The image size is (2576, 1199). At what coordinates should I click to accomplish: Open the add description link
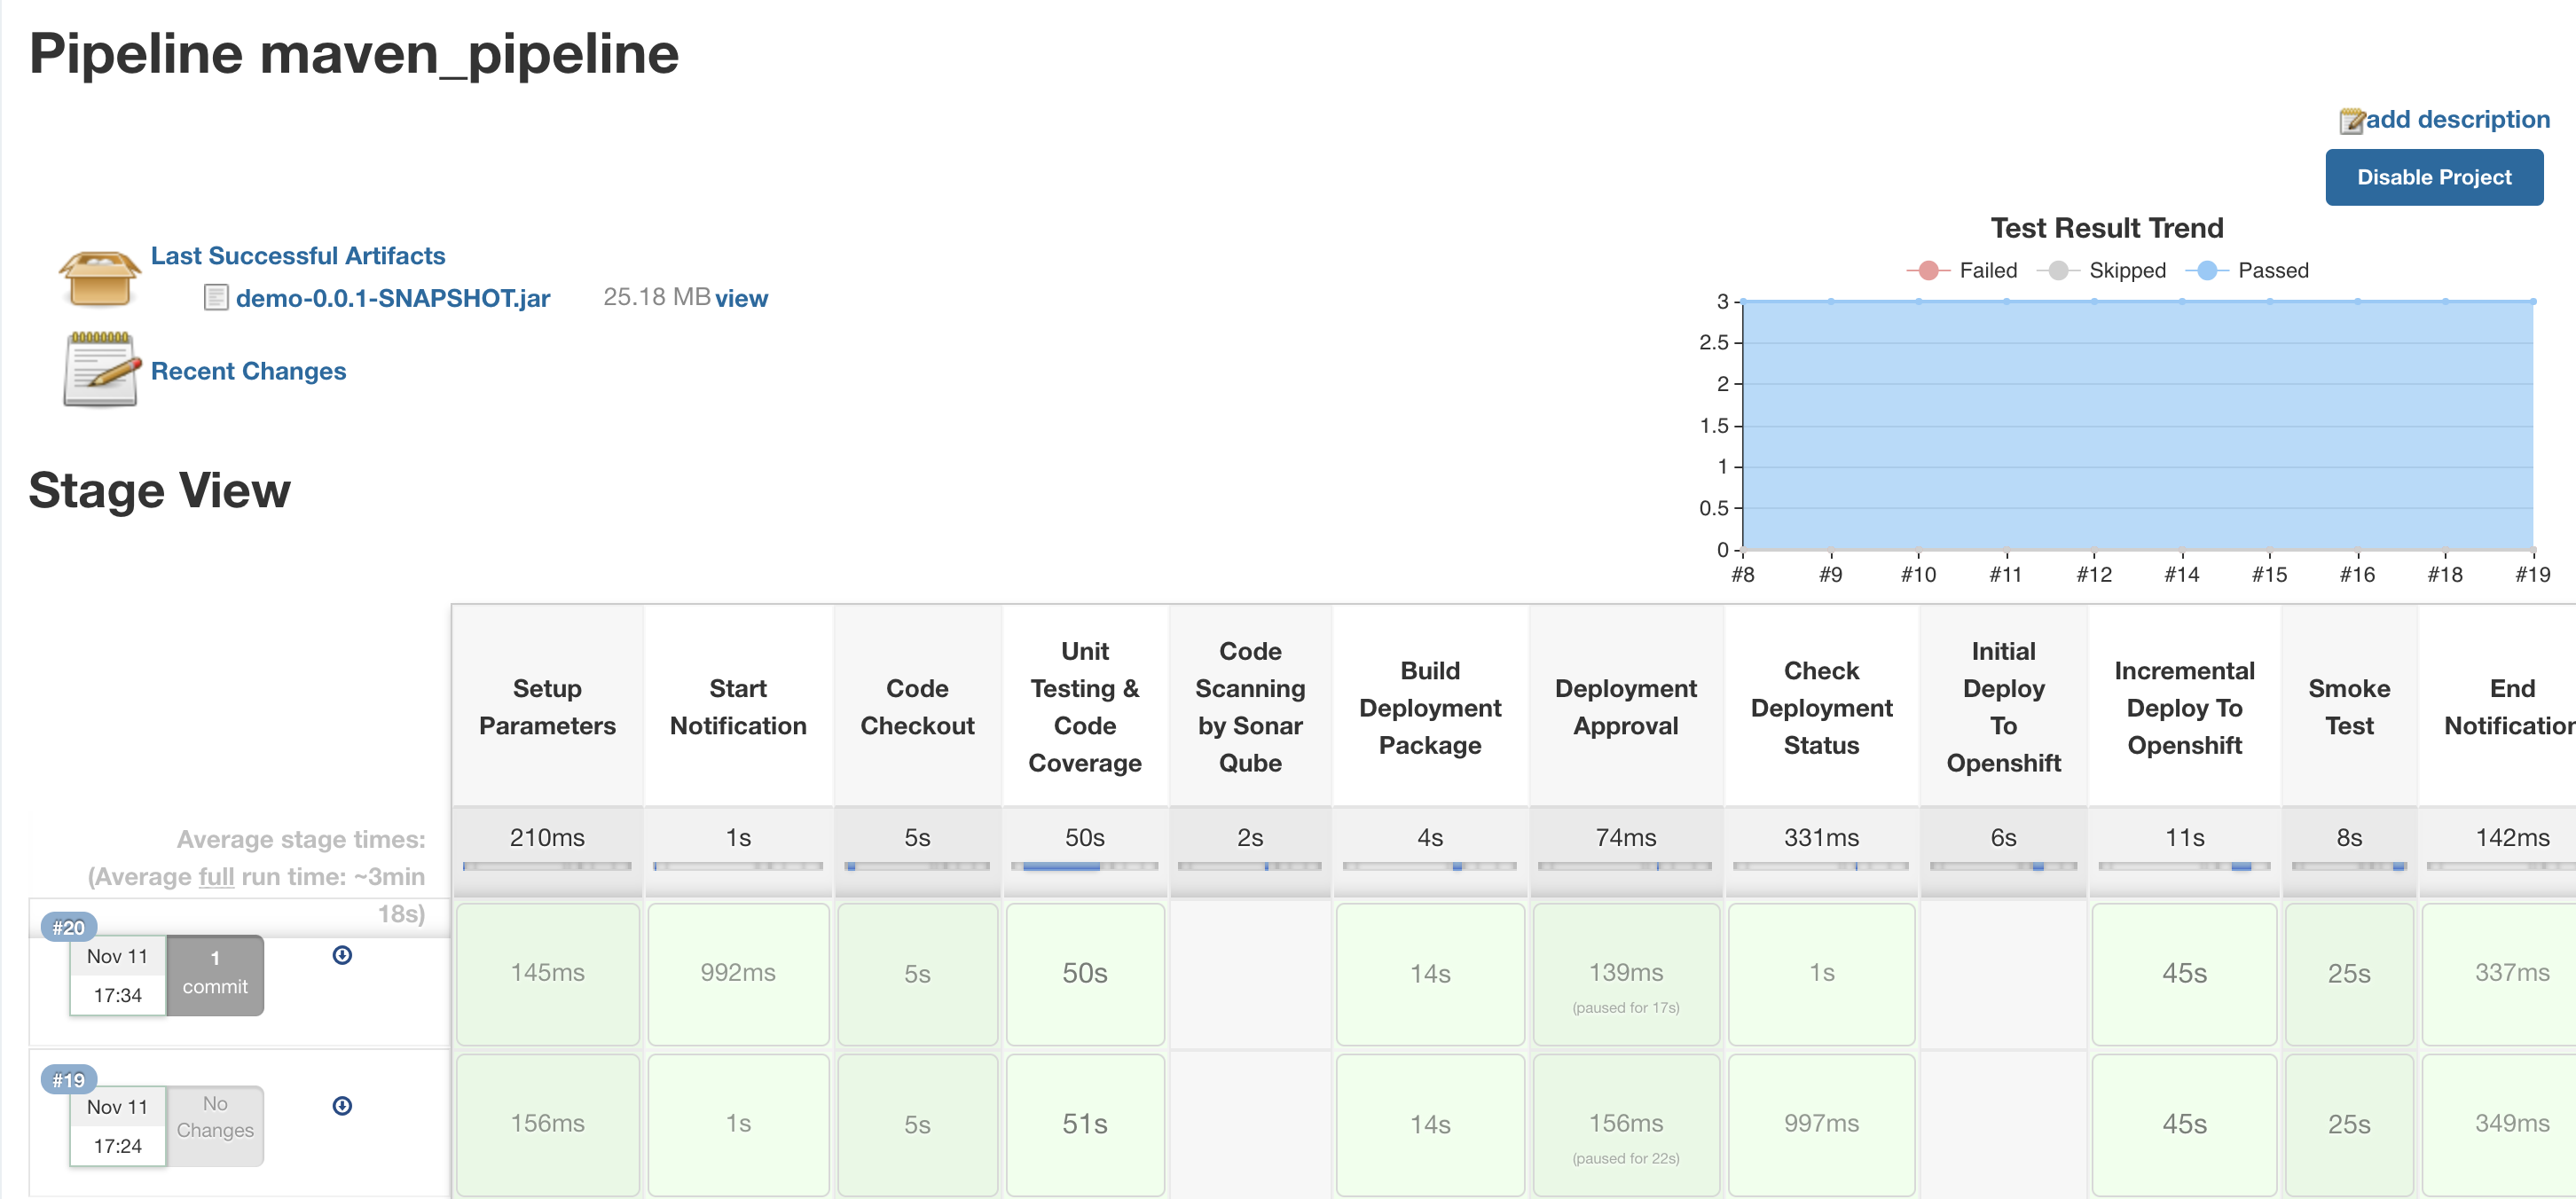point(2459,119)
